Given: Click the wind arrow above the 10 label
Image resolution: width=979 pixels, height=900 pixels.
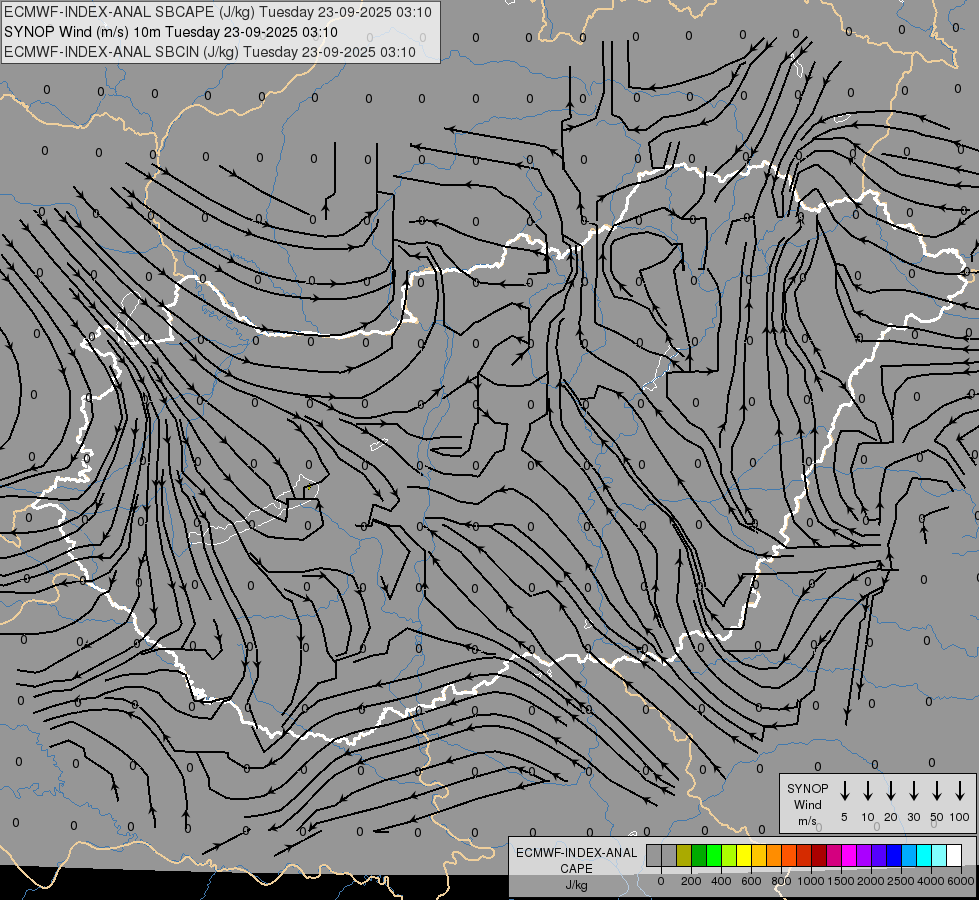Looking at the screenshot, I should (867, 791).
